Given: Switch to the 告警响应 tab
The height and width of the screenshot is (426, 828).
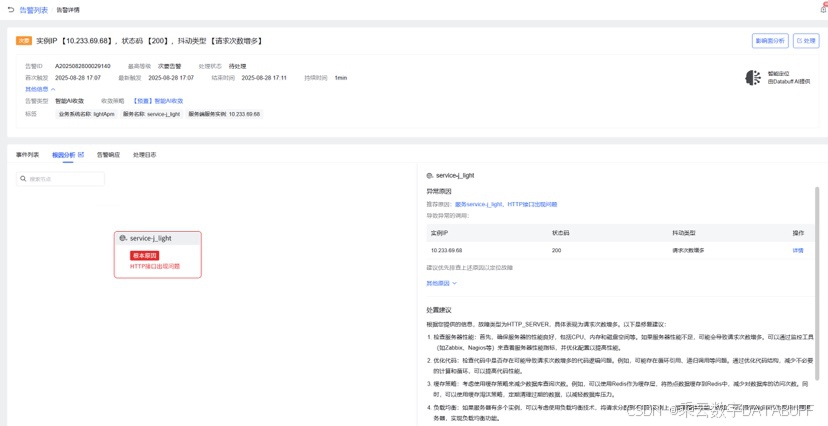Looking at the screenshot, I should pyautogui.click(x=108, y=155).
